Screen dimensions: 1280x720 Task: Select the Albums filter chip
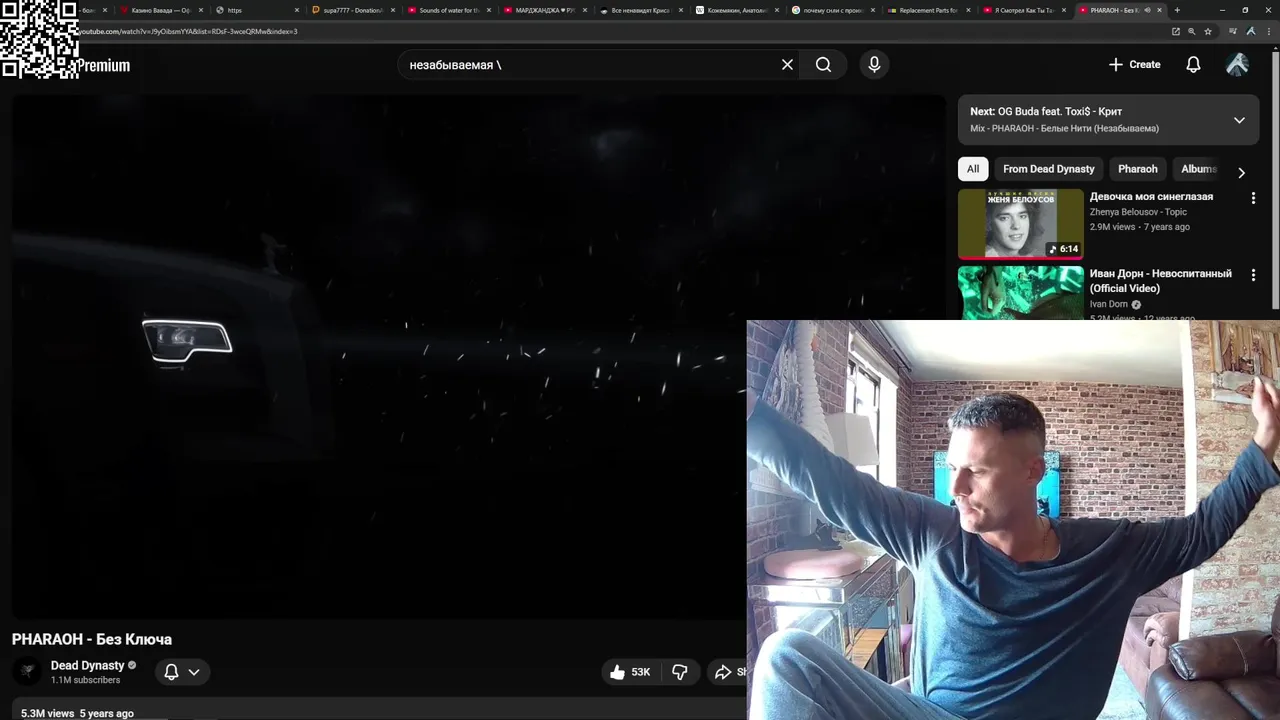1198,169
